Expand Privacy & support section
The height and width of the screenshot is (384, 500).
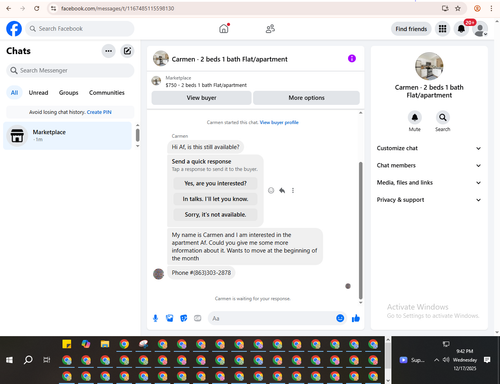pyautogui.click(x=429, y=200)
